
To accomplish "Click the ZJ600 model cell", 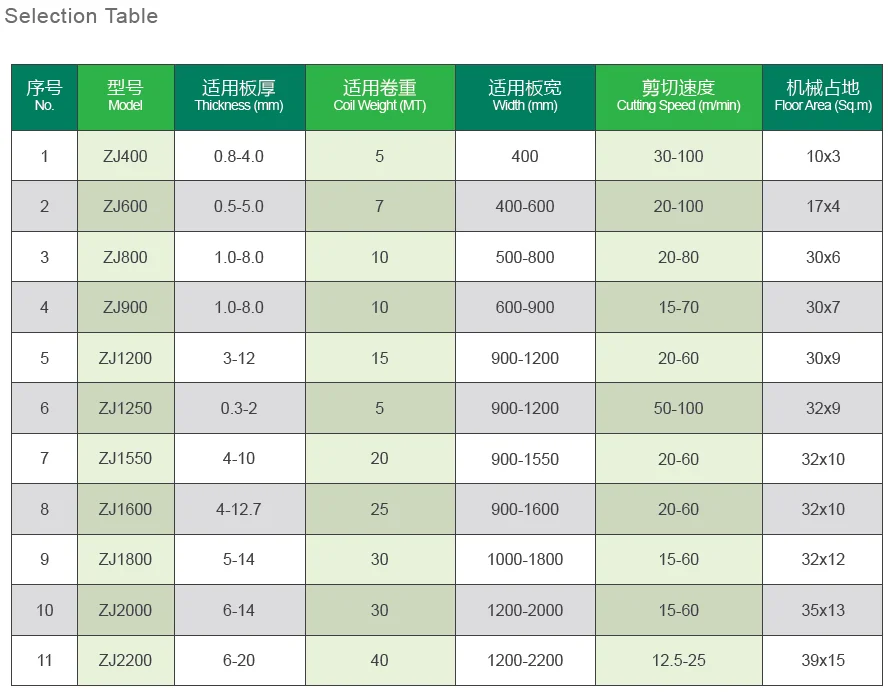I will point(125,206).
